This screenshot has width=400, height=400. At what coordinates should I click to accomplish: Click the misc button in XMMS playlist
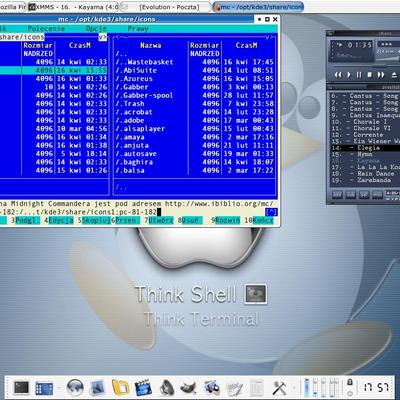[377, 194]
